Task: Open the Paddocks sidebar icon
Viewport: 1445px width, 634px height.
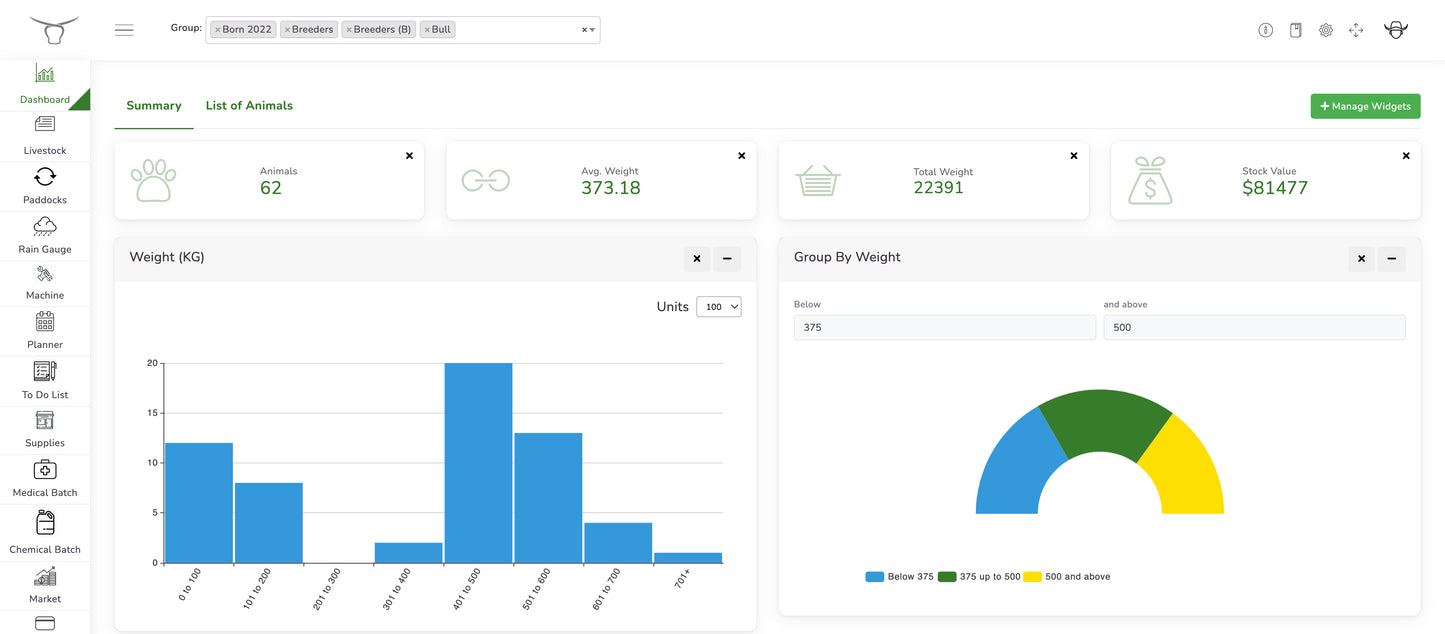Action: click(45, 185)
